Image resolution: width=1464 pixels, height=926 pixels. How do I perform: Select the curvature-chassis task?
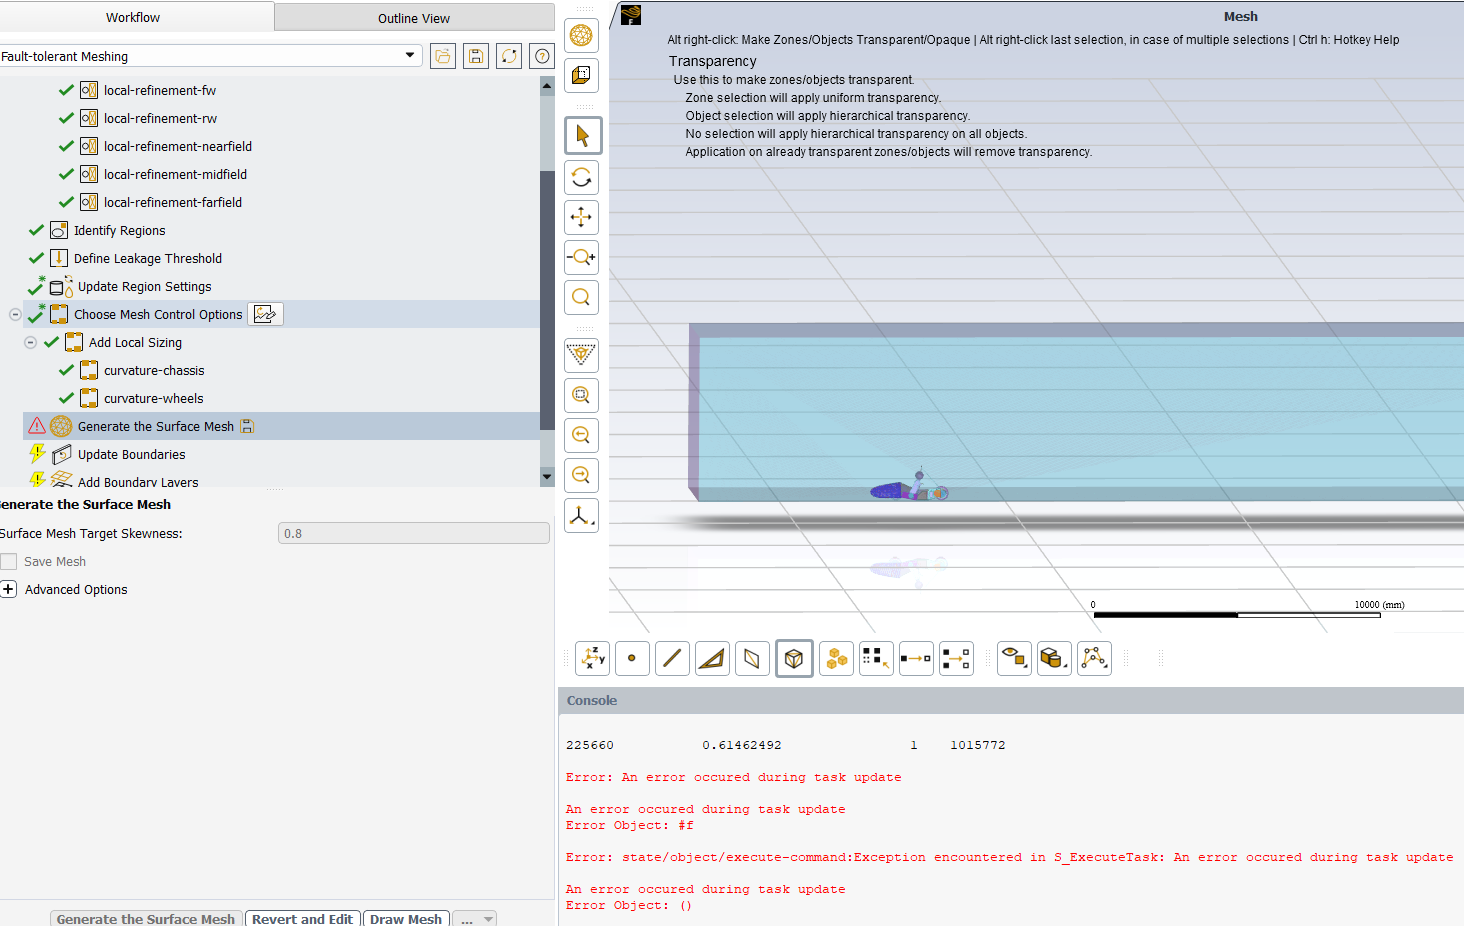click(x=154, y=370)
